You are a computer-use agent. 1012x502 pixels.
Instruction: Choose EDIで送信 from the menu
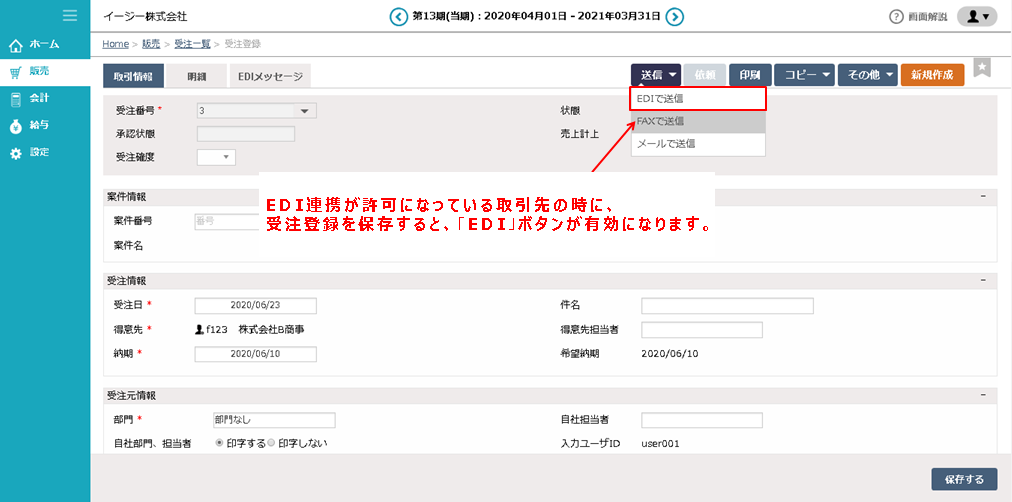click(x=698, y=99)
